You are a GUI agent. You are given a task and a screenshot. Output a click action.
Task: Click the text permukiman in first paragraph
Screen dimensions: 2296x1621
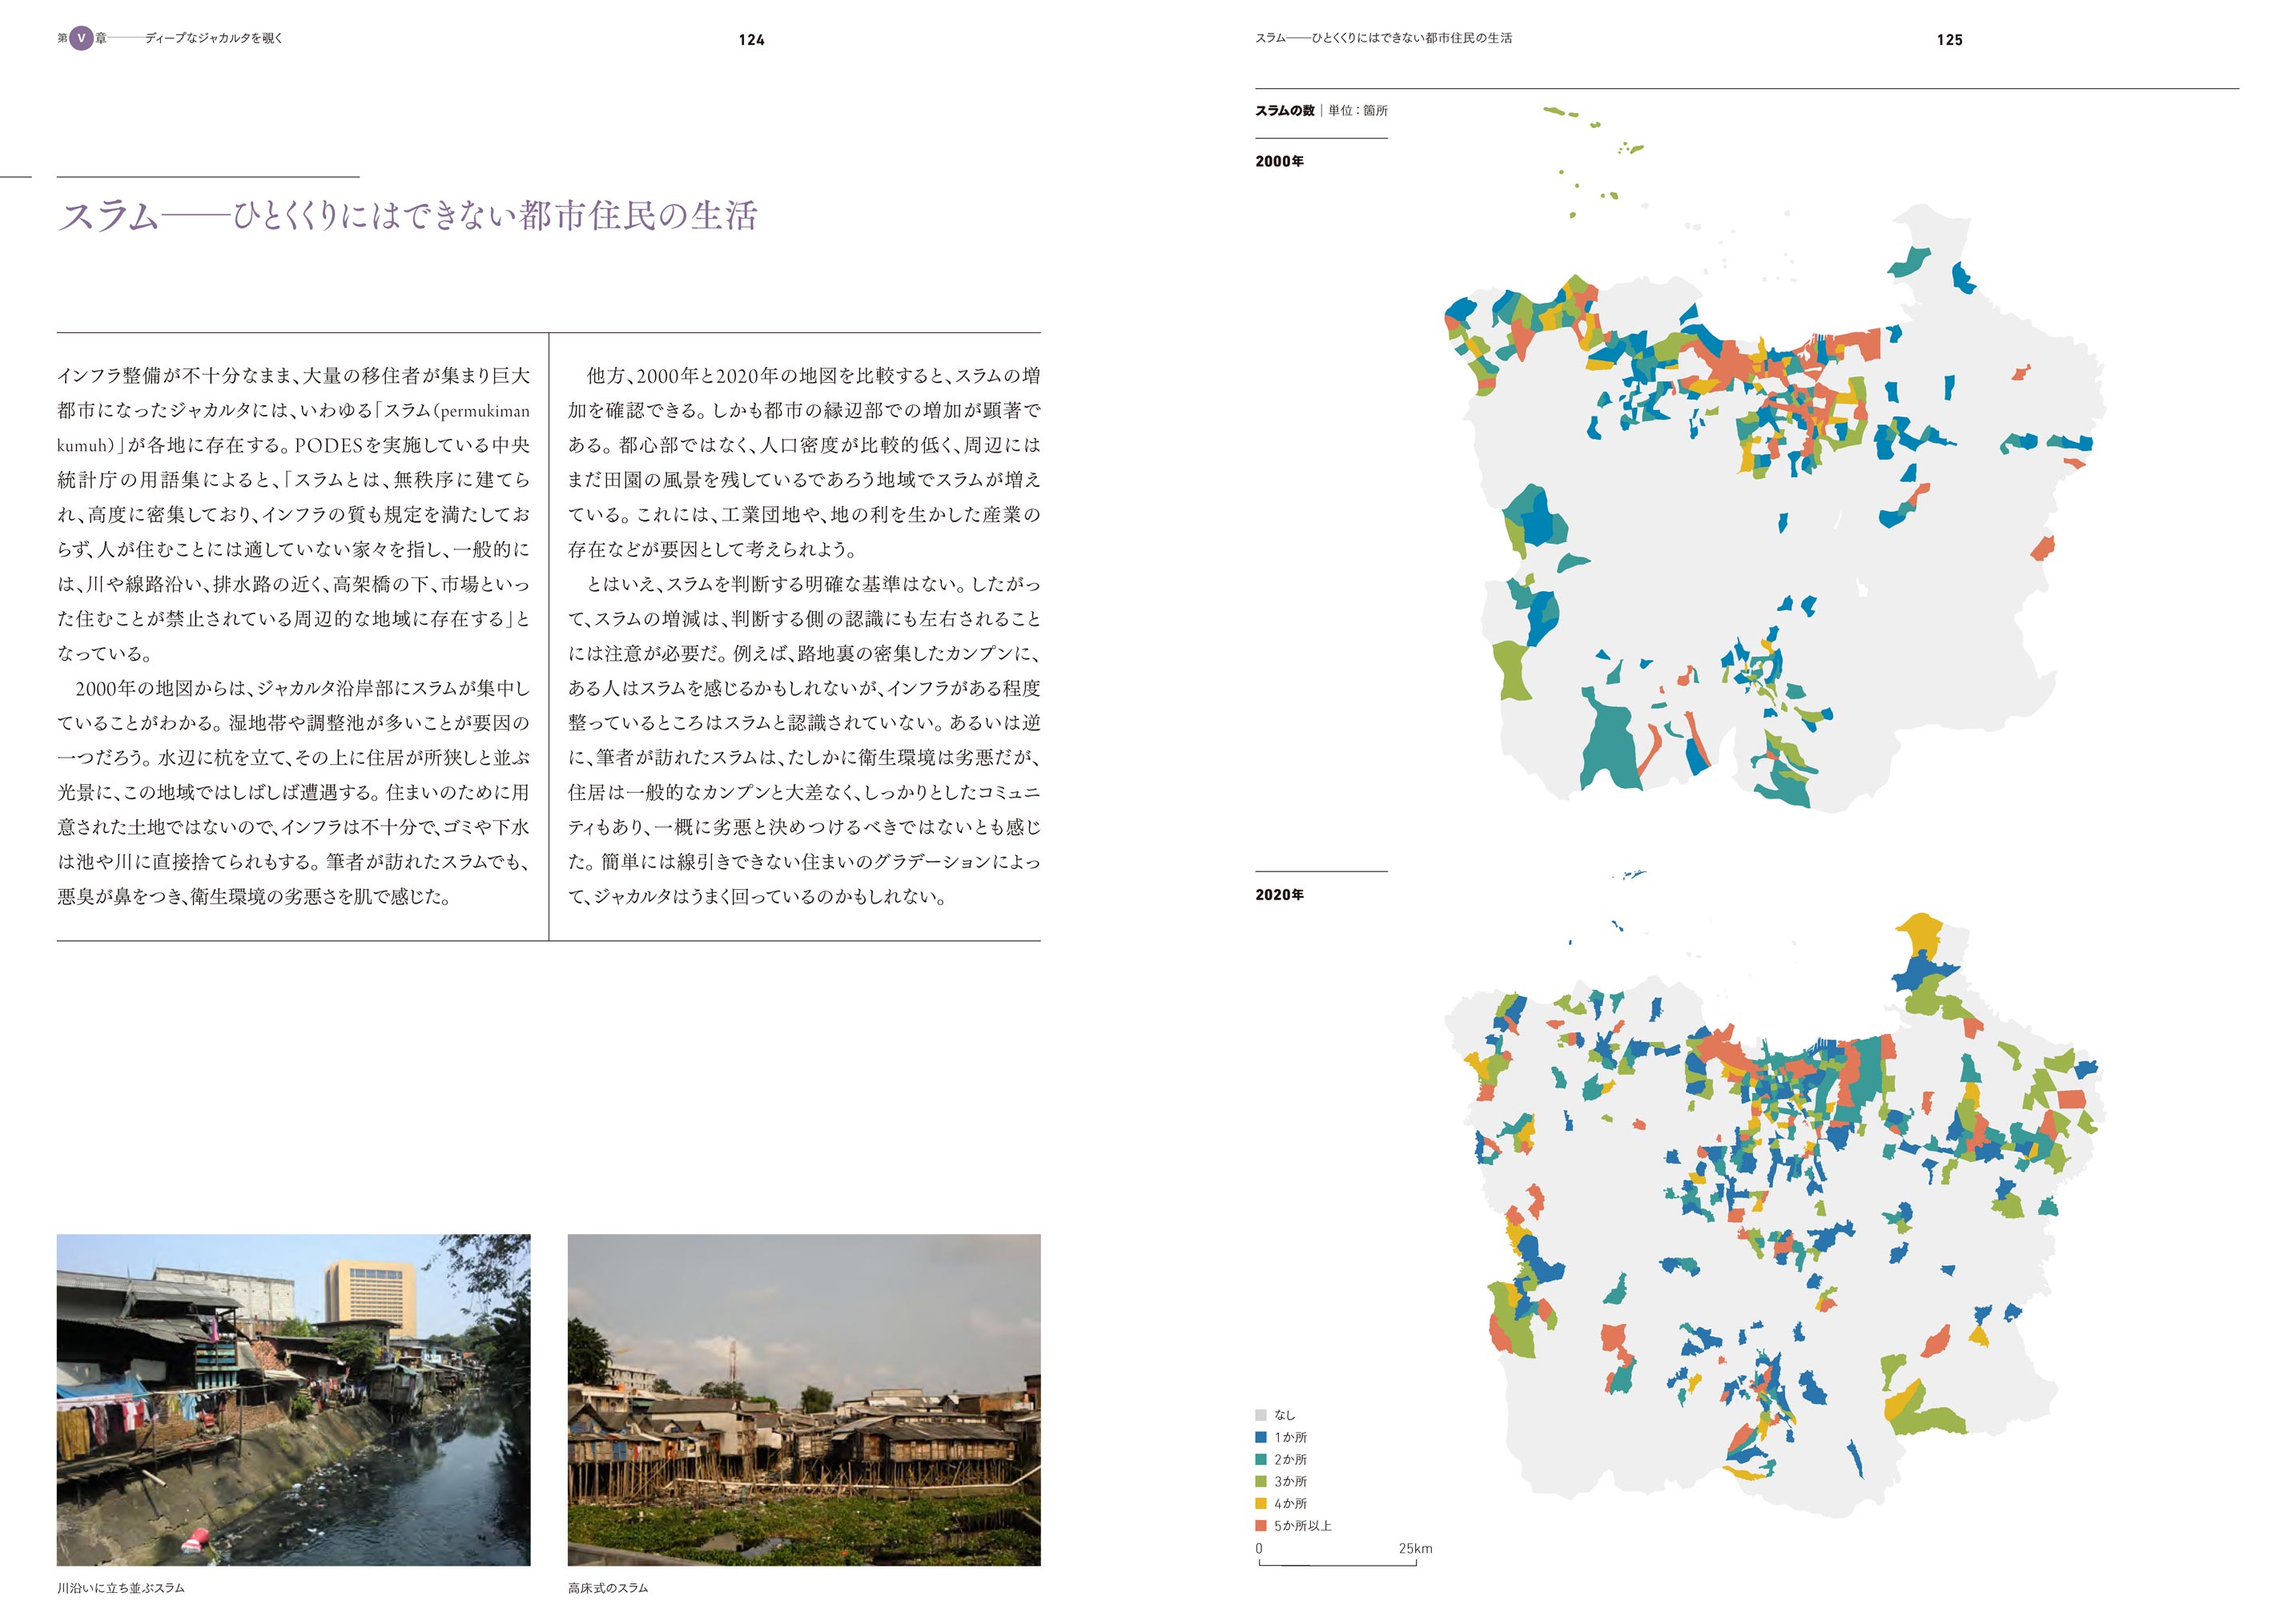(485, 411)
